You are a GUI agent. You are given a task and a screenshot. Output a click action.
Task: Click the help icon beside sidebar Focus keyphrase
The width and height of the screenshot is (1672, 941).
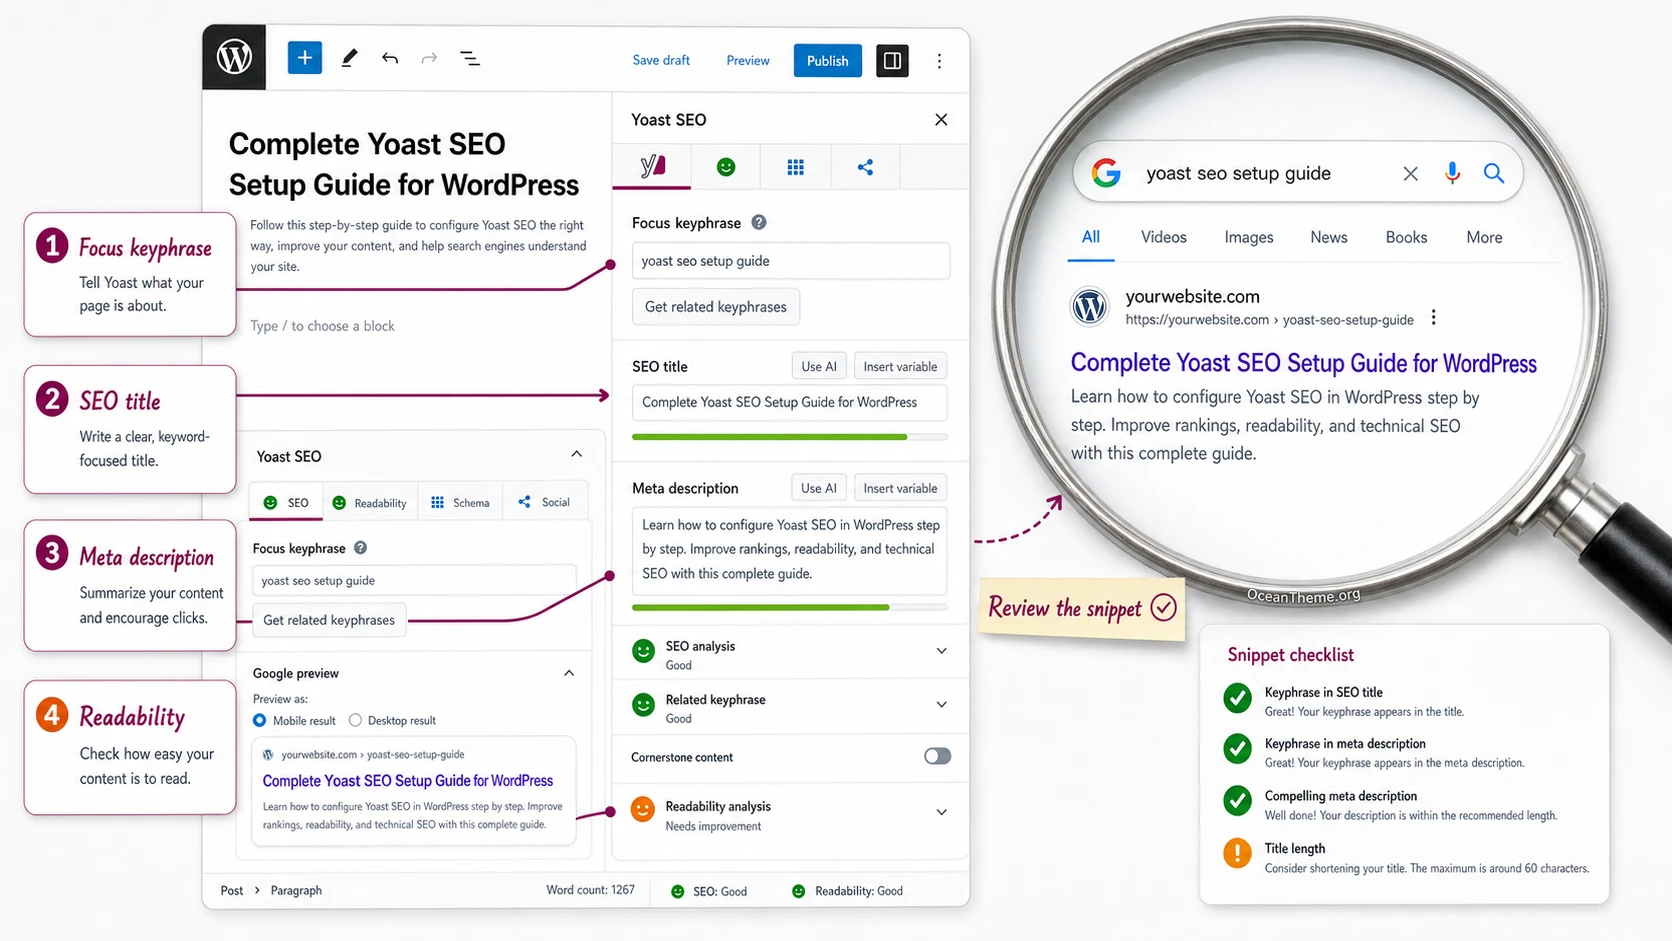click(759, 222)
